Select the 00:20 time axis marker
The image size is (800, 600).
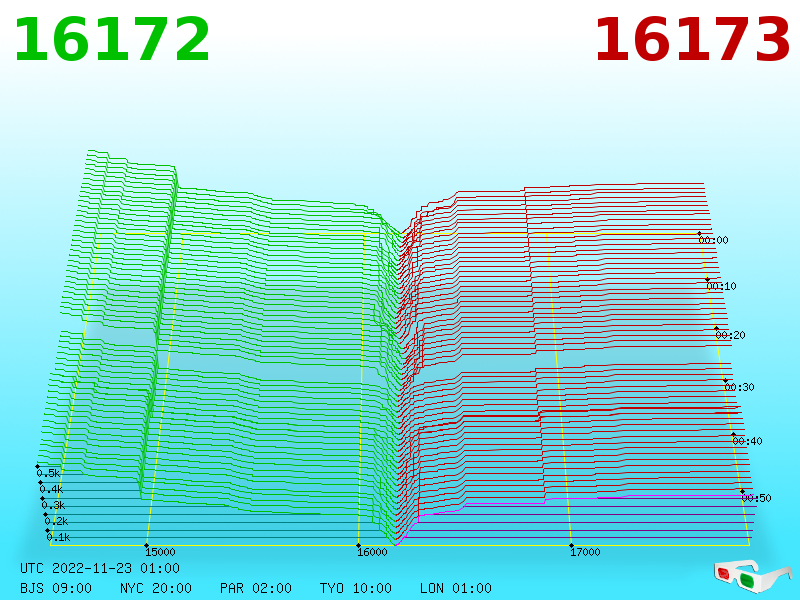(730, 335)
